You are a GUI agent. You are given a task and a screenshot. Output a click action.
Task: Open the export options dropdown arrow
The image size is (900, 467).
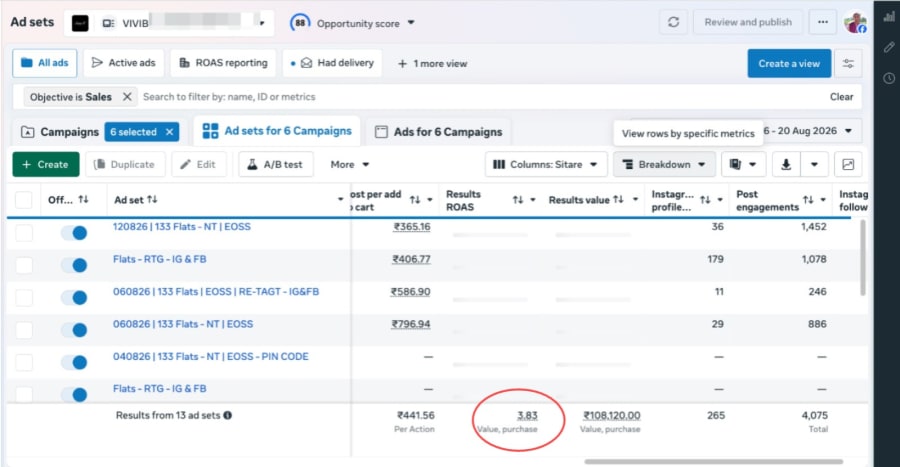tap(814, 165)
